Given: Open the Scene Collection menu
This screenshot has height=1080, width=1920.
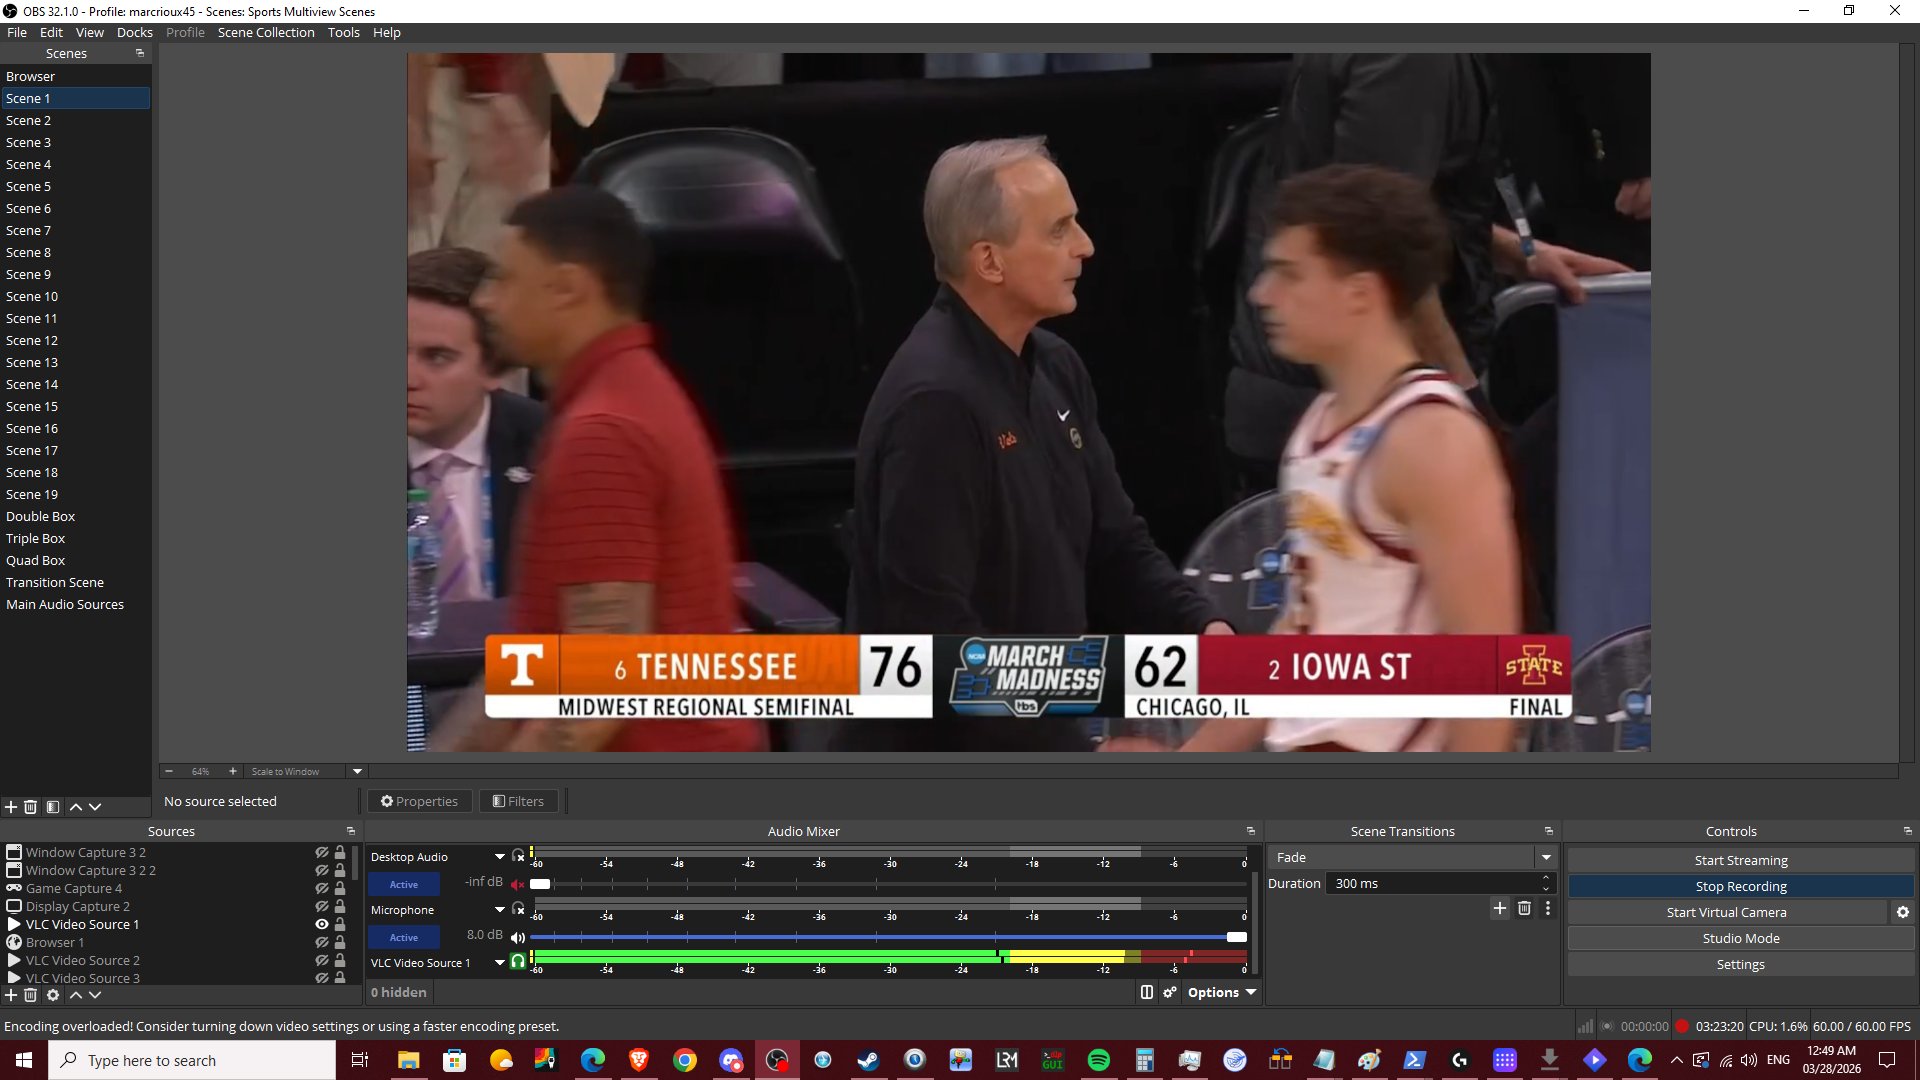Looking at the screenshot, I should coord(266,32).
